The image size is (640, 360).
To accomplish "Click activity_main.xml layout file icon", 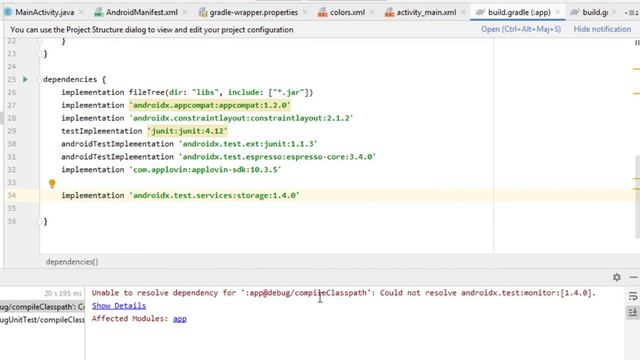I will click(389, 13).
